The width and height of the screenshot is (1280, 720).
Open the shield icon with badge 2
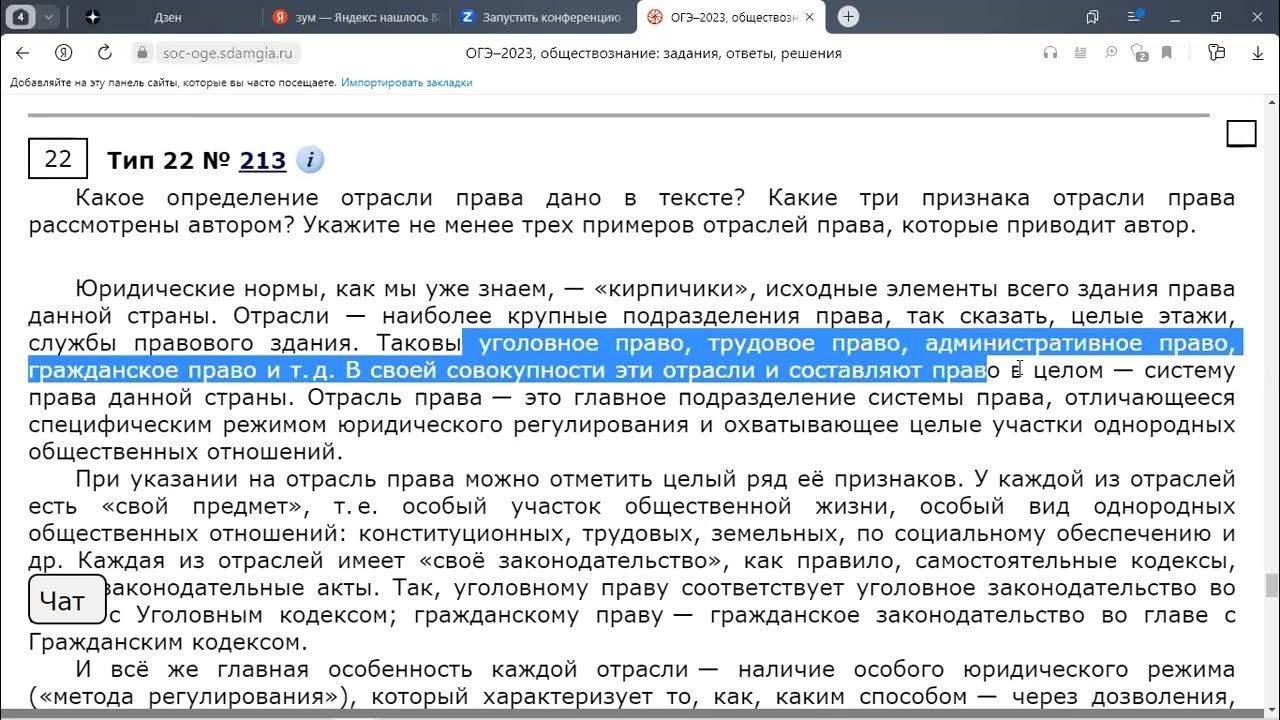click(1139, 53)
